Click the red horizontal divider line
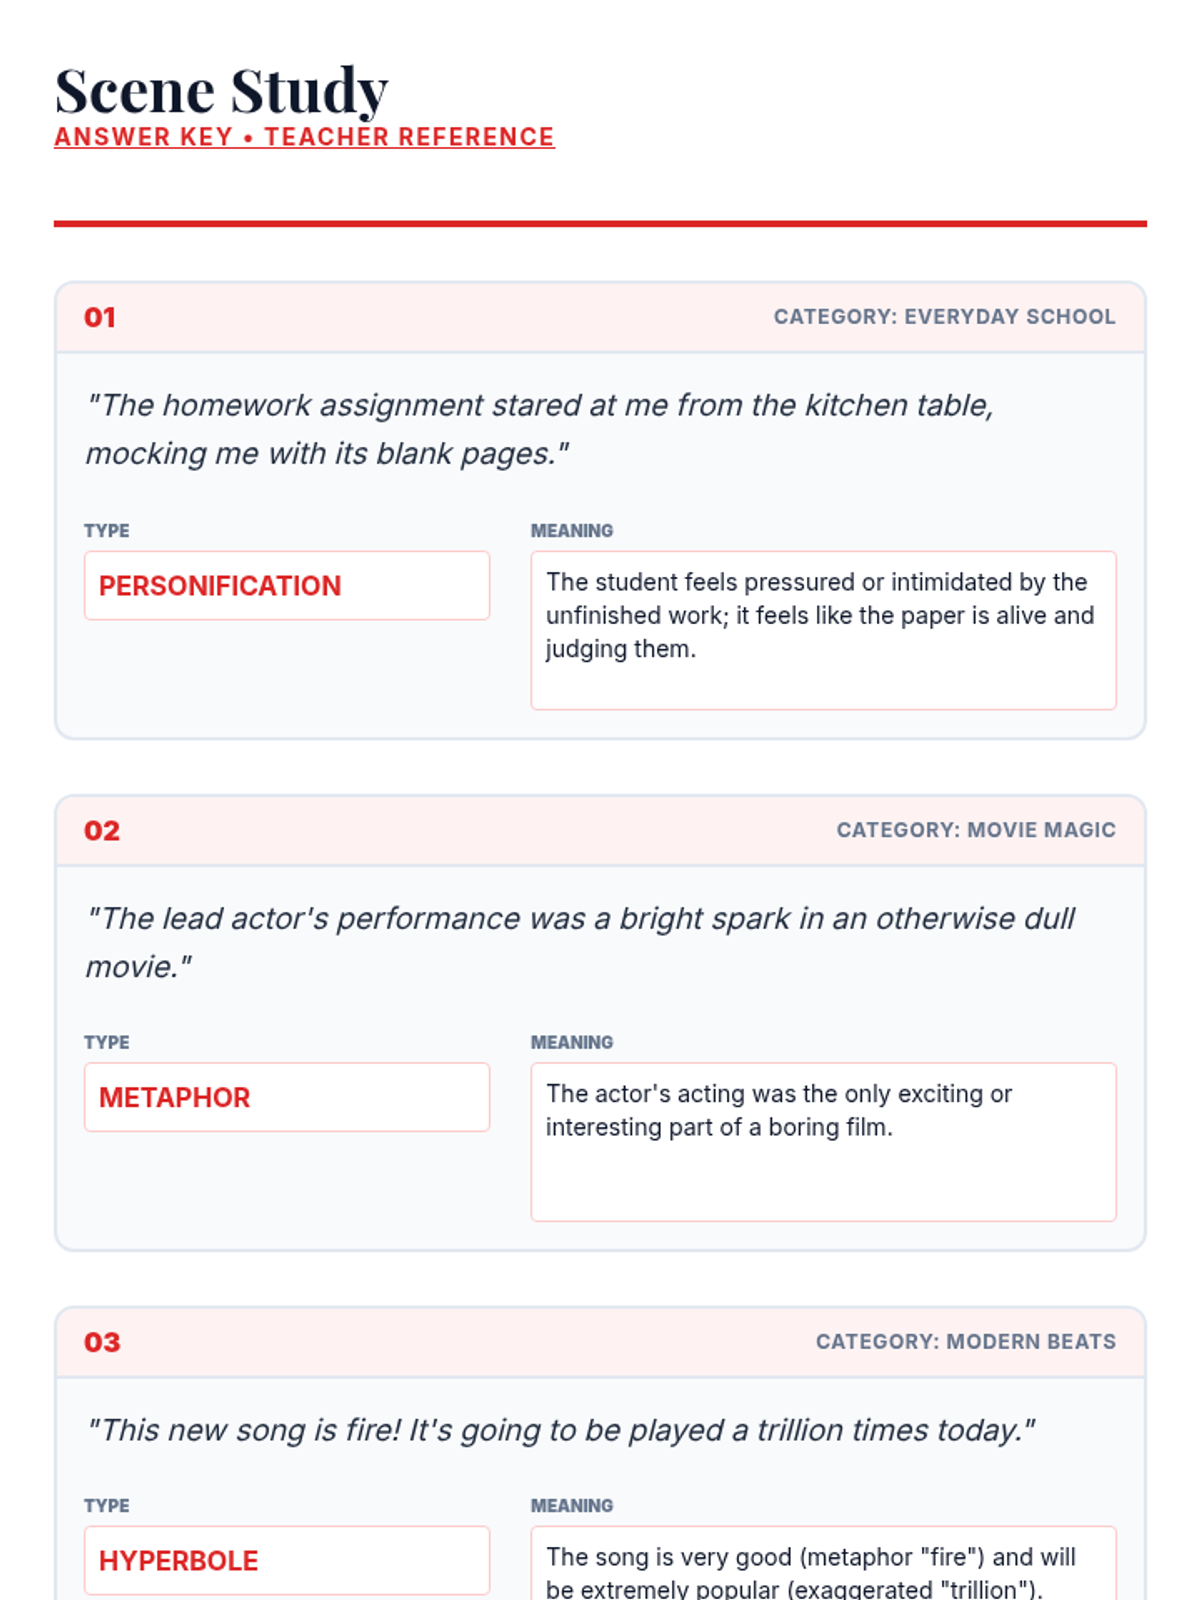The width and height of the screenshot is (1200, 1600). [x=600, y=224]
